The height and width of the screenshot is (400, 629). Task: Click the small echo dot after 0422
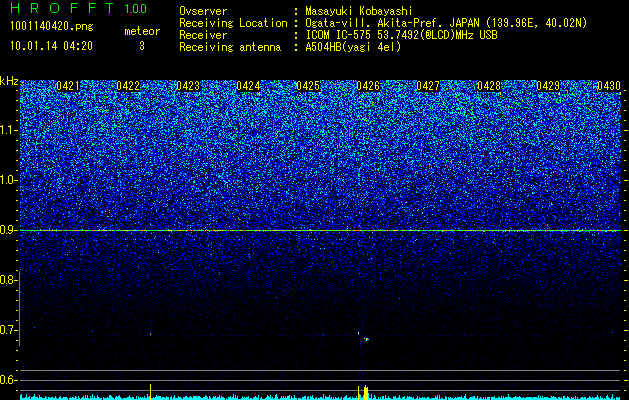150,333
